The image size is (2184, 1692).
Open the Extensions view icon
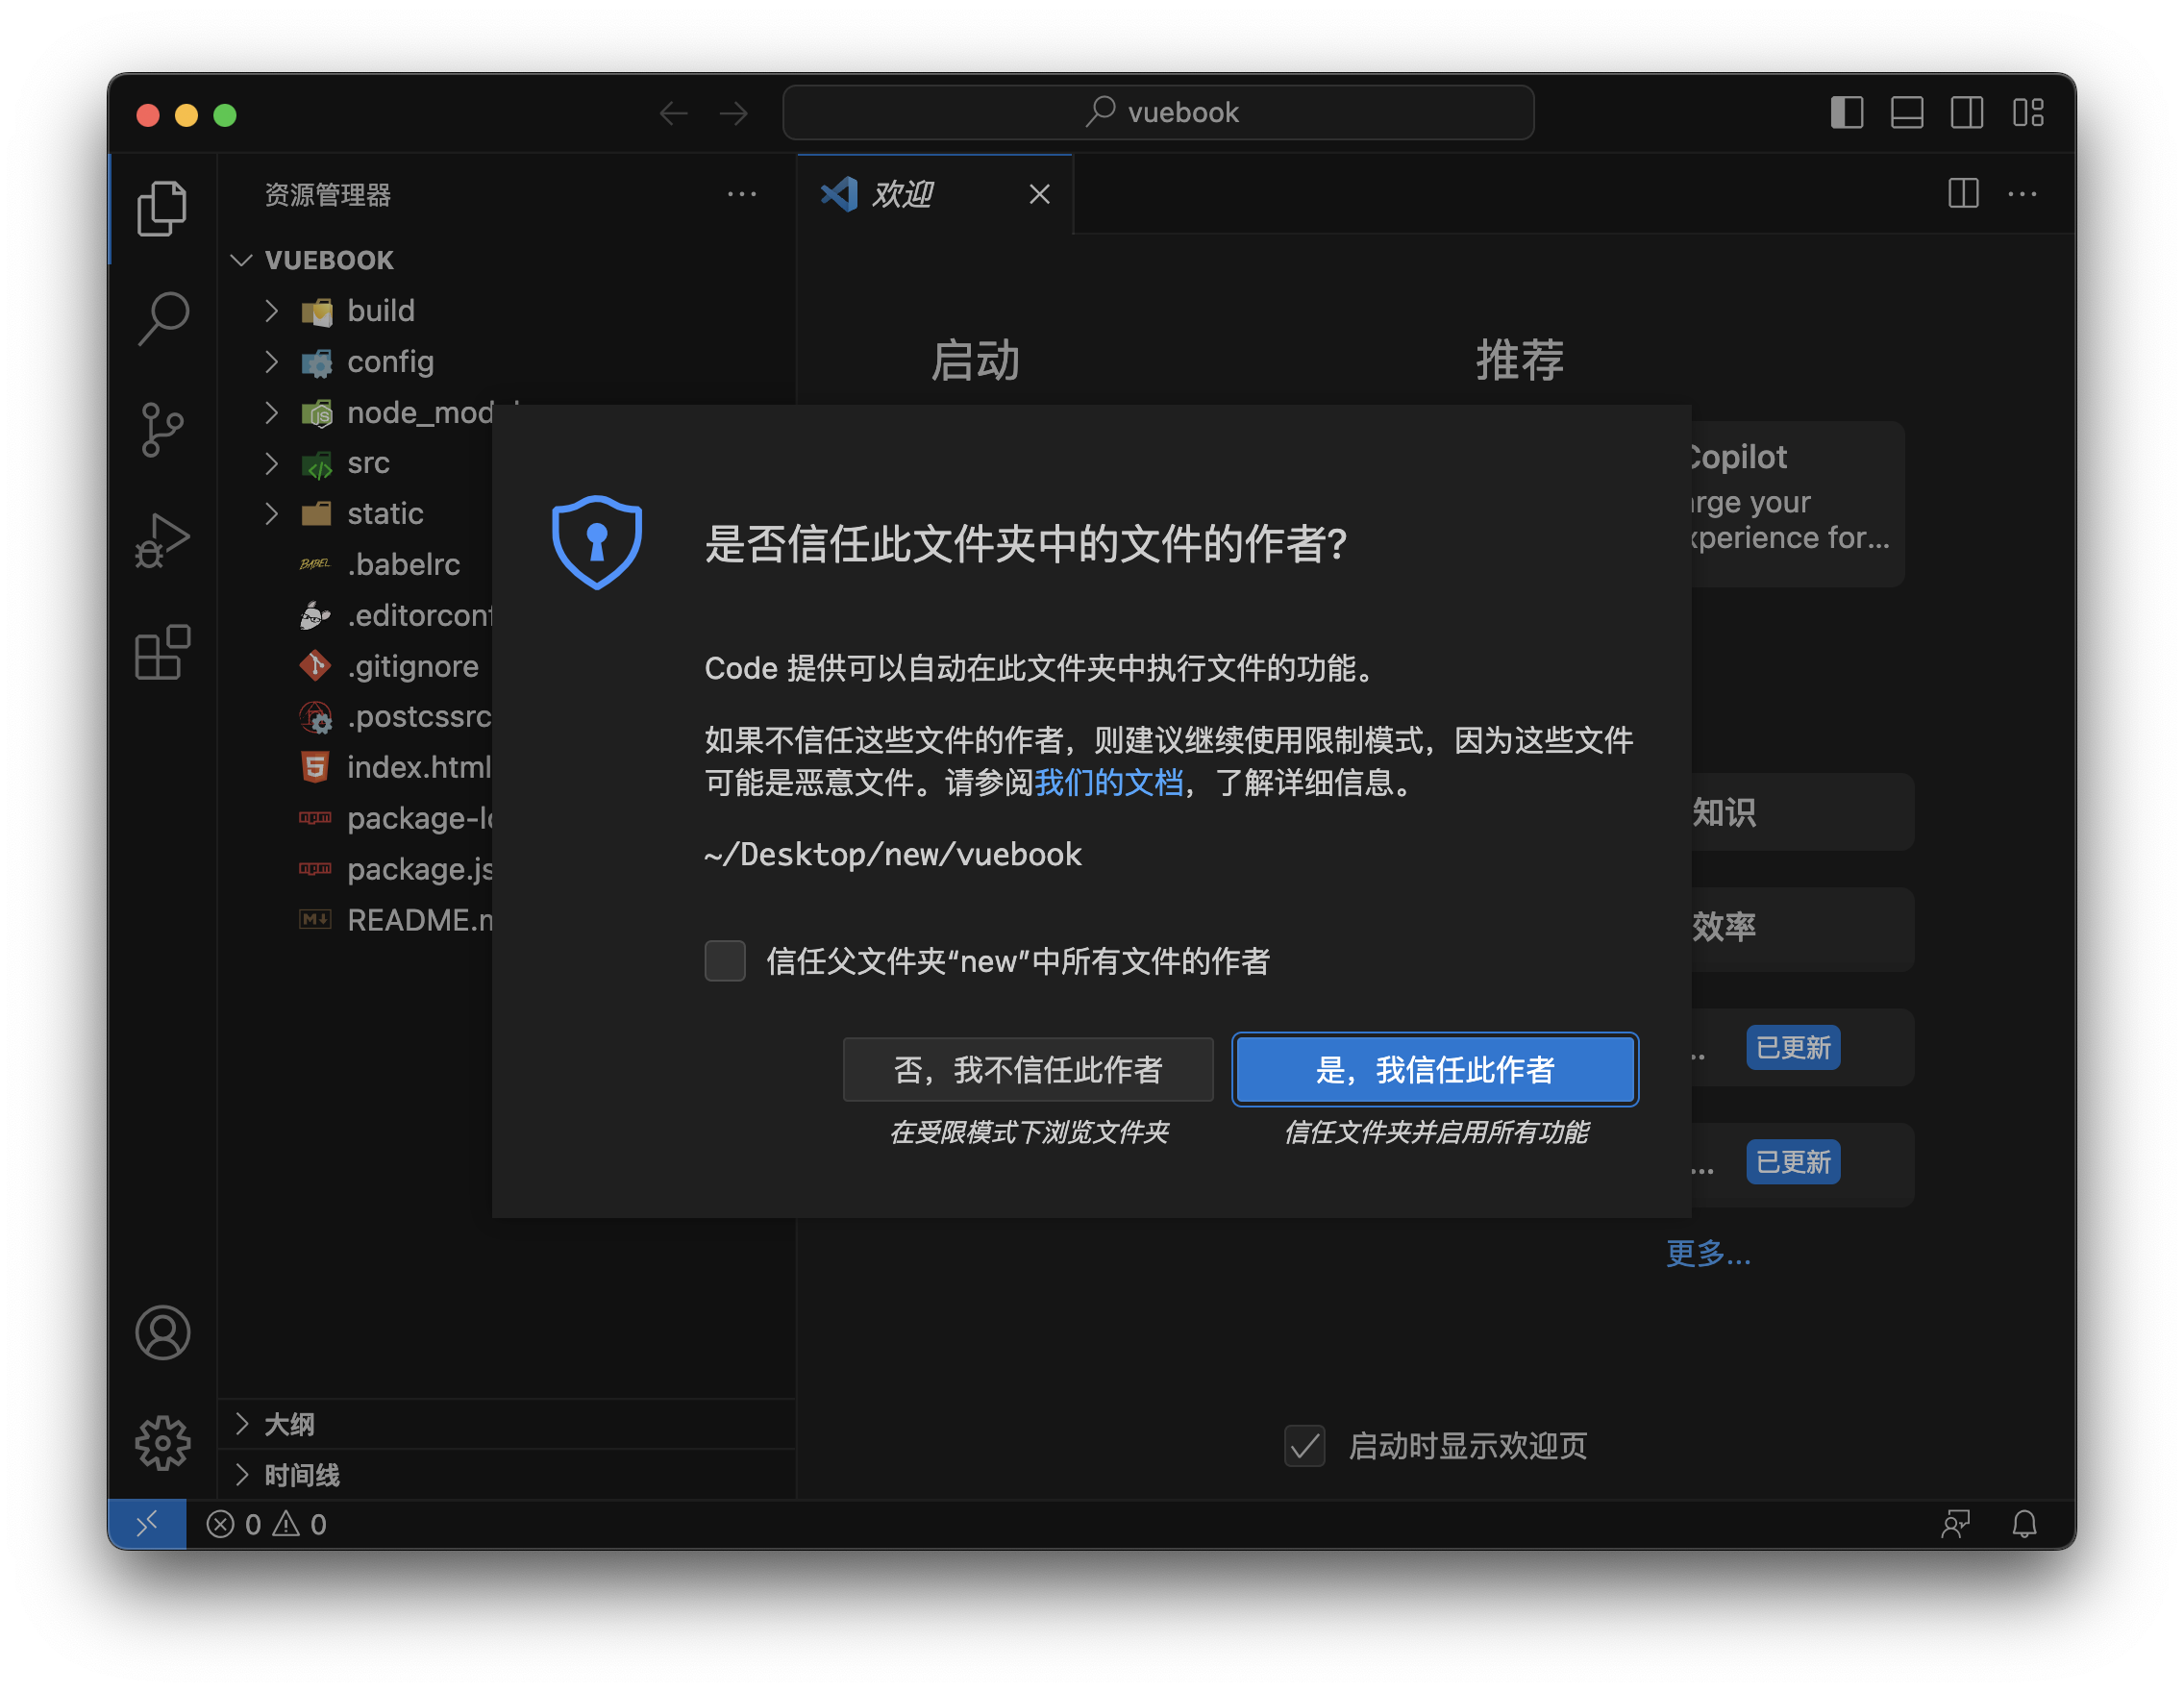coord(163,653)
